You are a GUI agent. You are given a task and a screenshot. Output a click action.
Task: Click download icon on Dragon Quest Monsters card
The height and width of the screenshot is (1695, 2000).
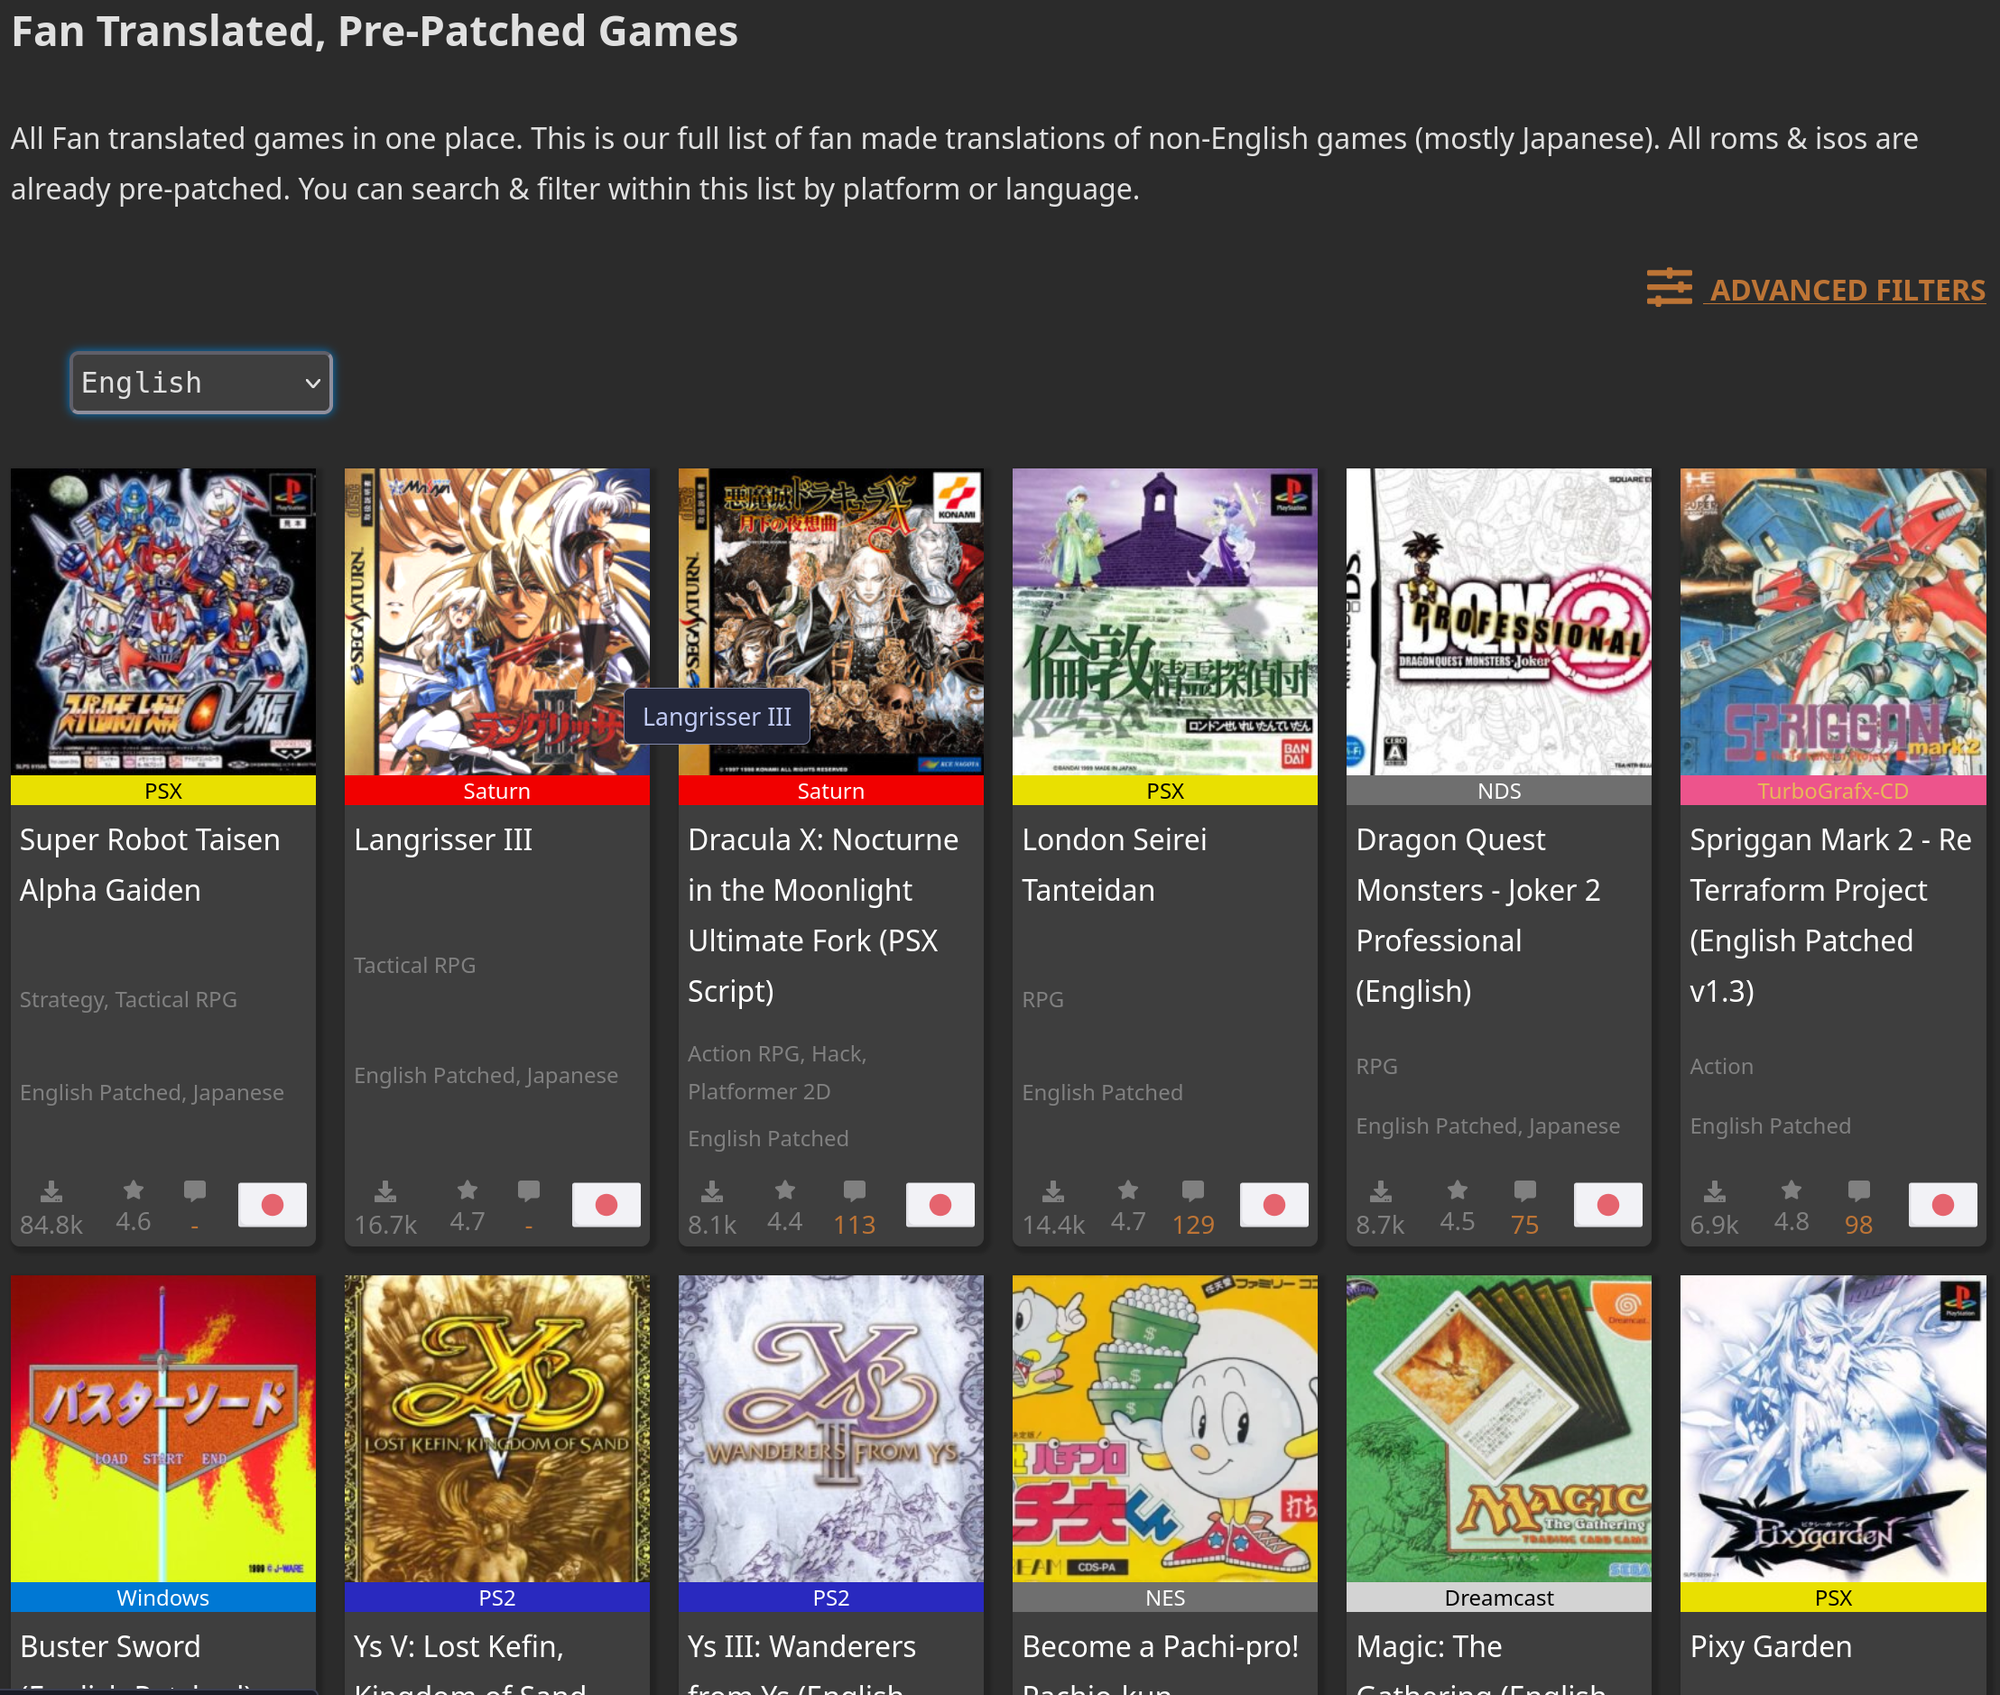(x=1380, y=1191)
